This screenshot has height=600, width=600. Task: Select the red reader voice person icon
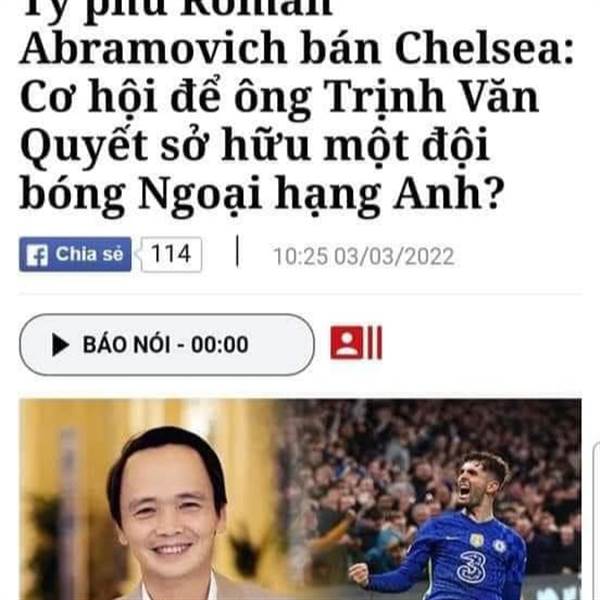click(x=347, y=342)
